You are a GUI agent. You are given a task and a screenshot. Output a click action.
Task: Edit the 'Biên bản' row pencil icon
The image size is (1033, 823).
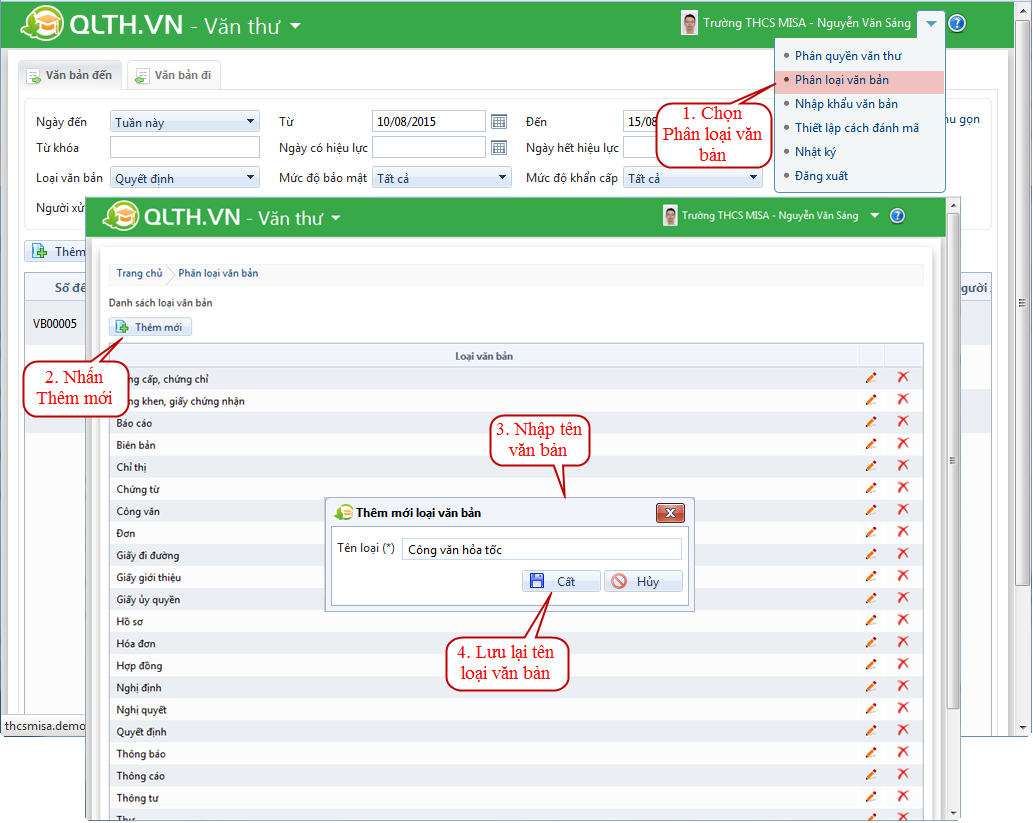tap(871, 444)
